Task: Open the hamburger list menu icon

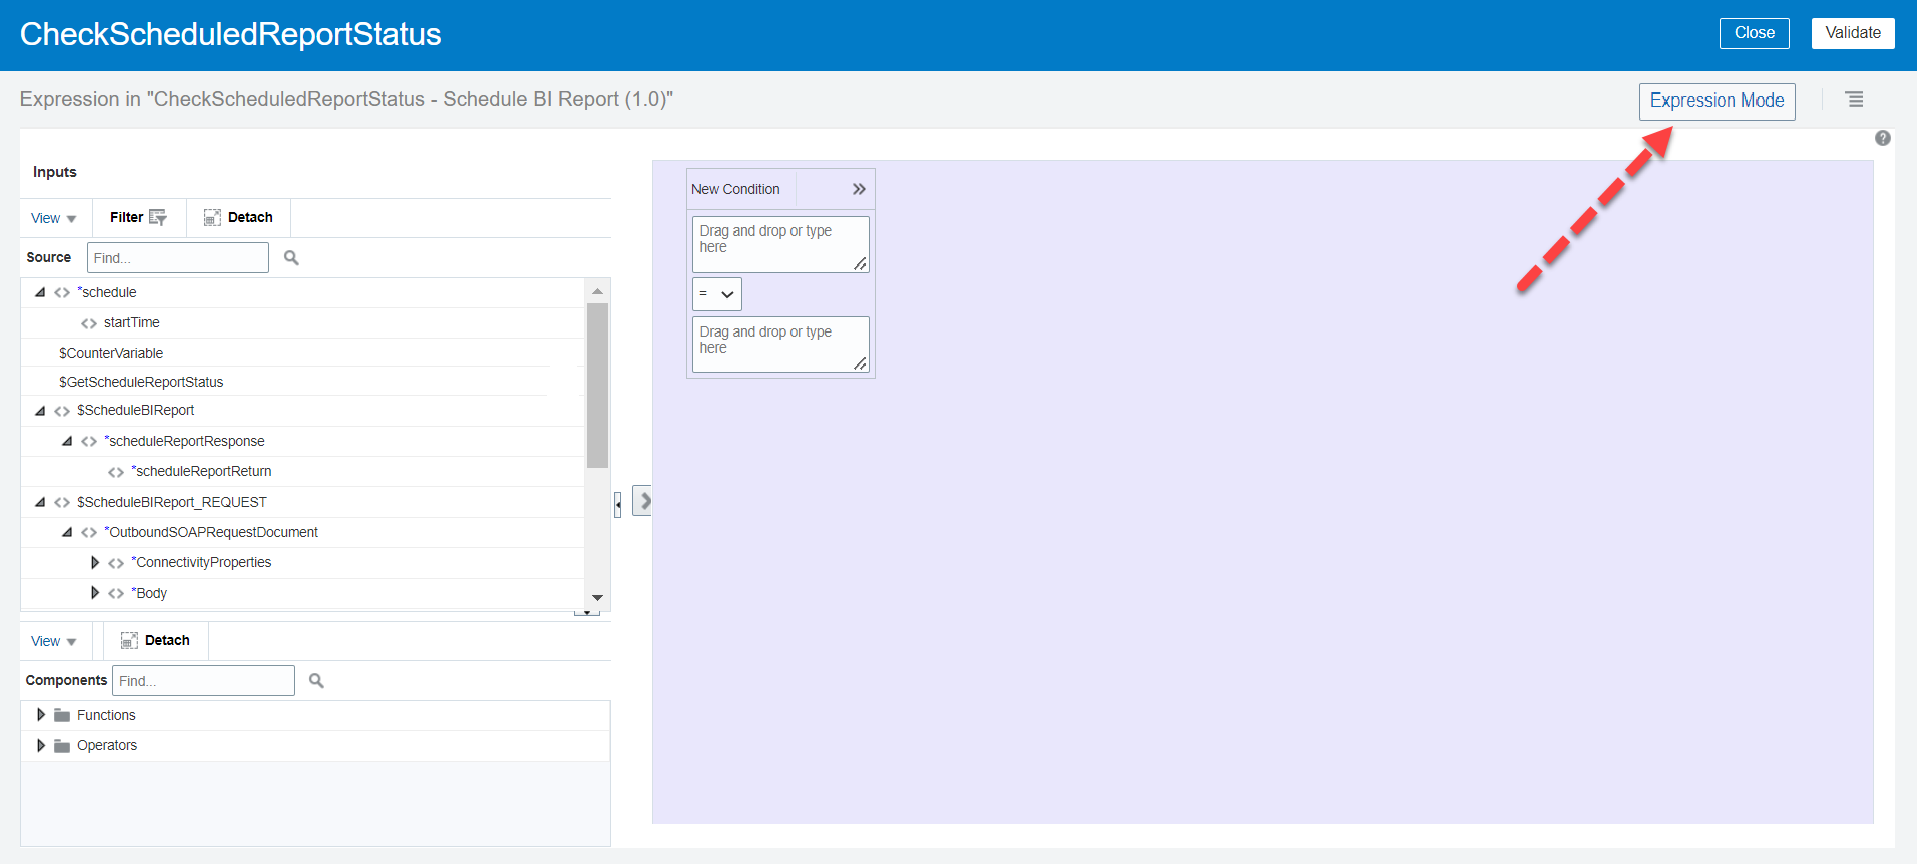Action: pos(1854,100)
